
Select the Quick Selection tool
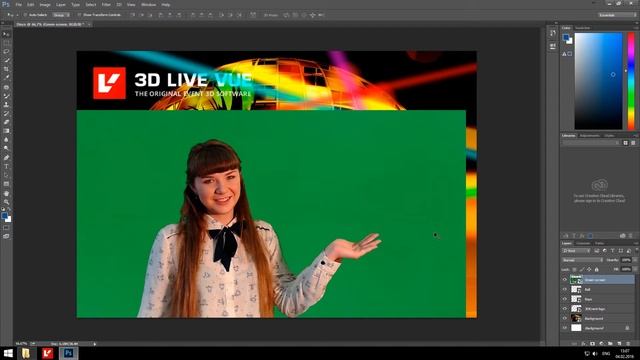coord(6,60)
